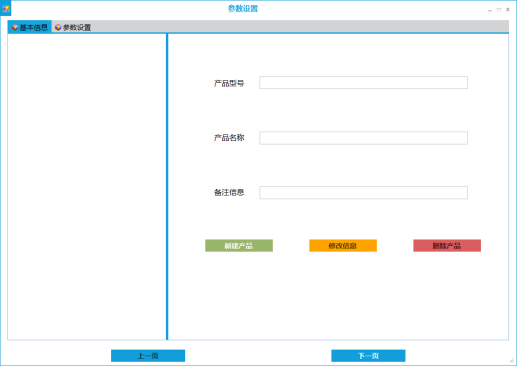The height and width of the screenshot is (366, 517).
Task: Click the red 删除产品 button
Action: coord(447,246)
